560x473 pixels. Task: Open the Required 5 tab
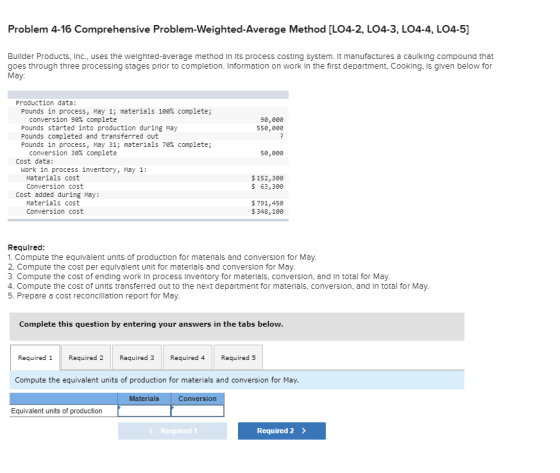pyautogui.click(x=238, y=357)
